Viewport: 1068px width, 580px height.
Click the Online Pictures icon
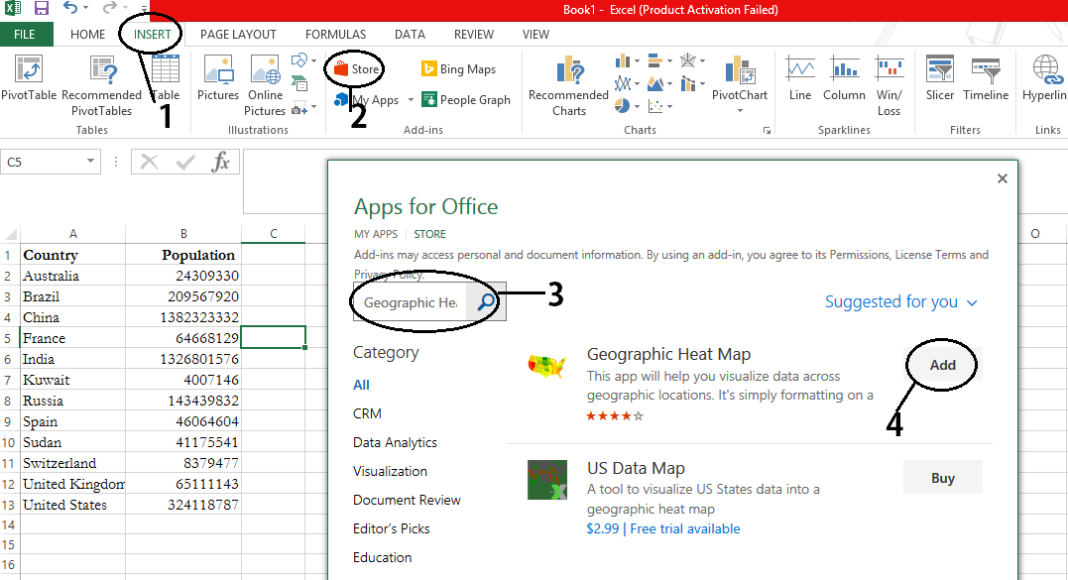(265, 78)
